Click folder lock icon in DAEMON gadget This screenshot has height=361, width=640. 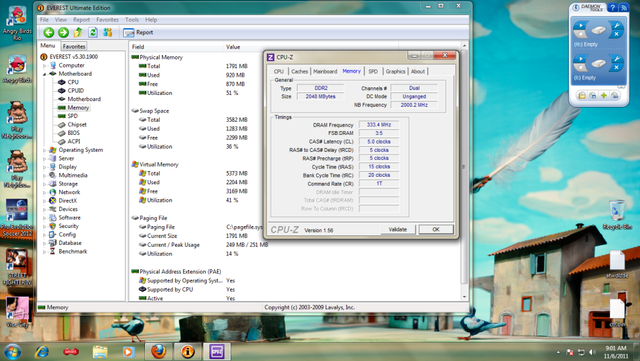click(582, 96)
